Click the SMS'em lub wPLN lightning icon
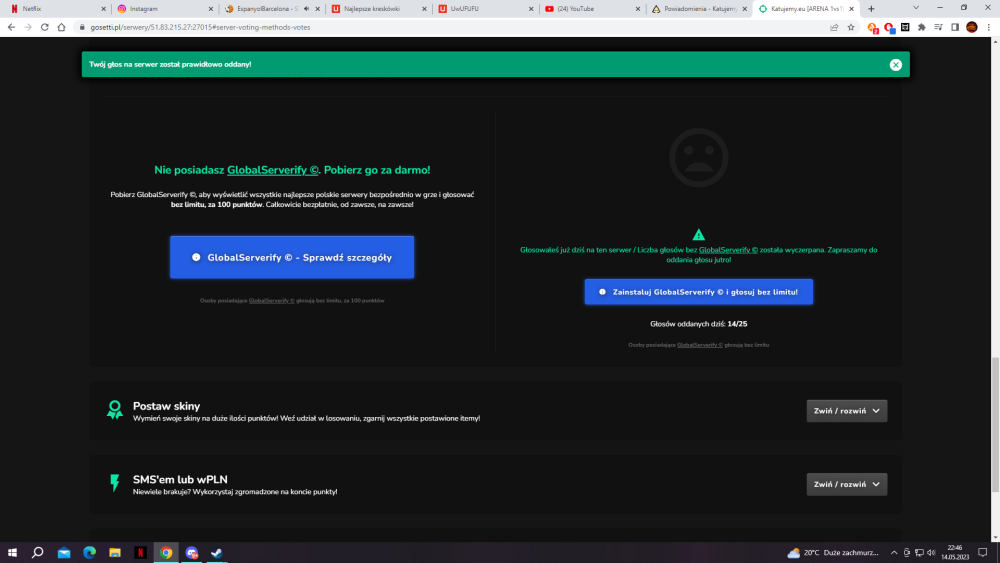Image resolution: width=1000 pixels, height=563 pixels. (115, 483)
